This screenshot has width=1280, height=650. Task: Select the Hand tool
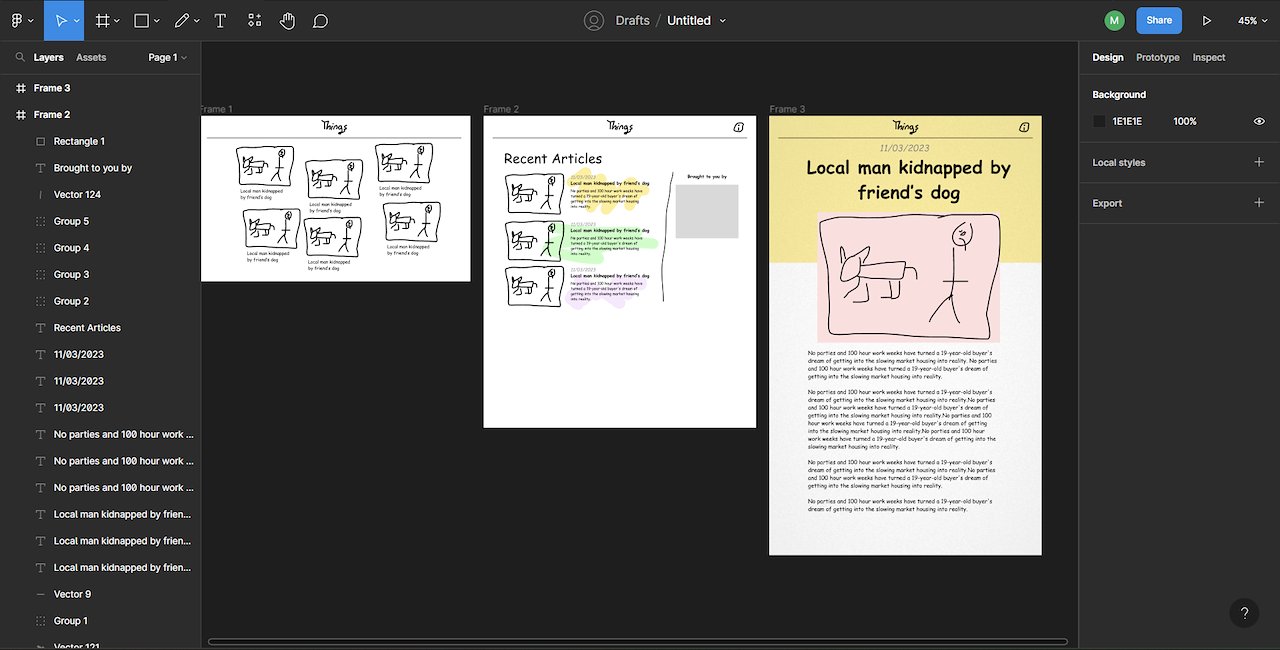[x=287, y=20]
